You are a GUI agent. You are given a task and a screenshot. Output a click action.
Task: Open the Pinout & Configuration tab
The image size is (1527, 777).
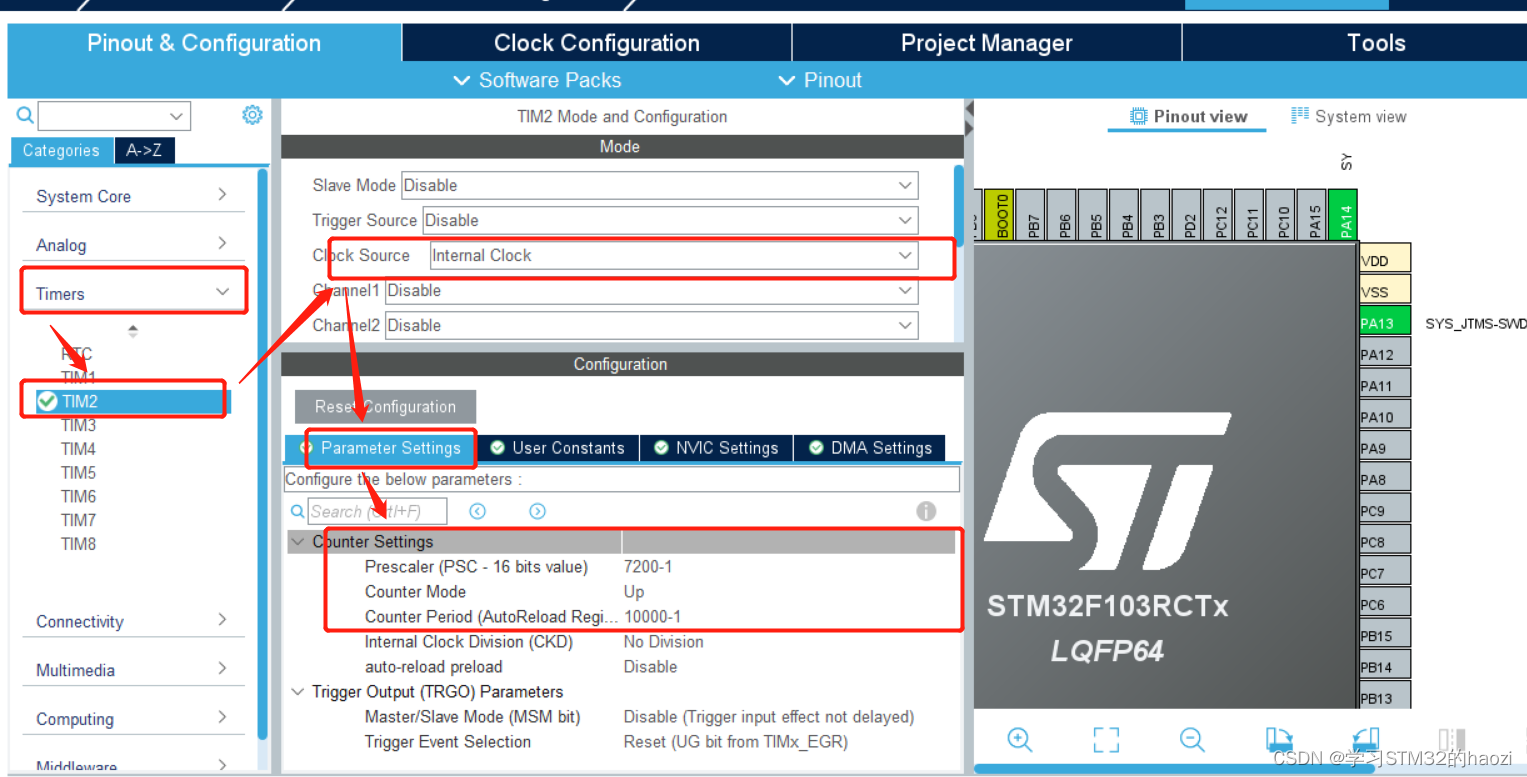click(204, 43)
